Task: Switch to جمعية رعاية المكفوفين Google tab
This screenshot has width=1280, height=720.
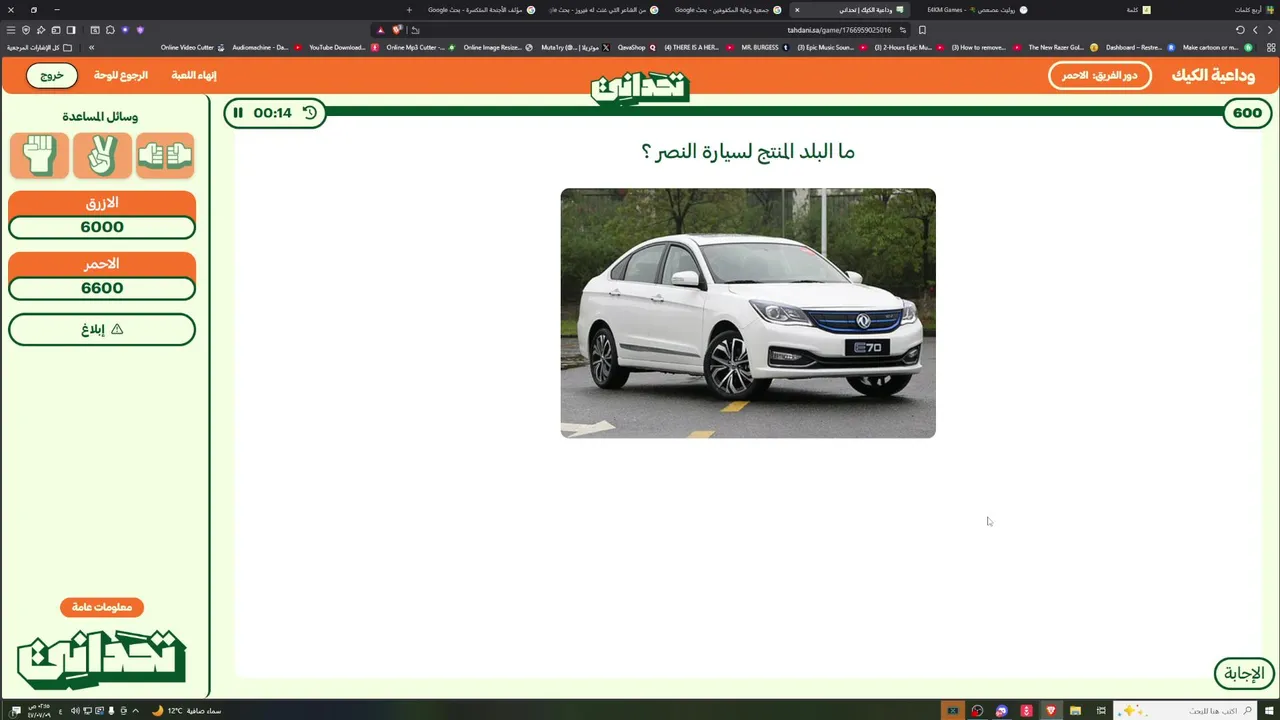Action: click(727, 10)
